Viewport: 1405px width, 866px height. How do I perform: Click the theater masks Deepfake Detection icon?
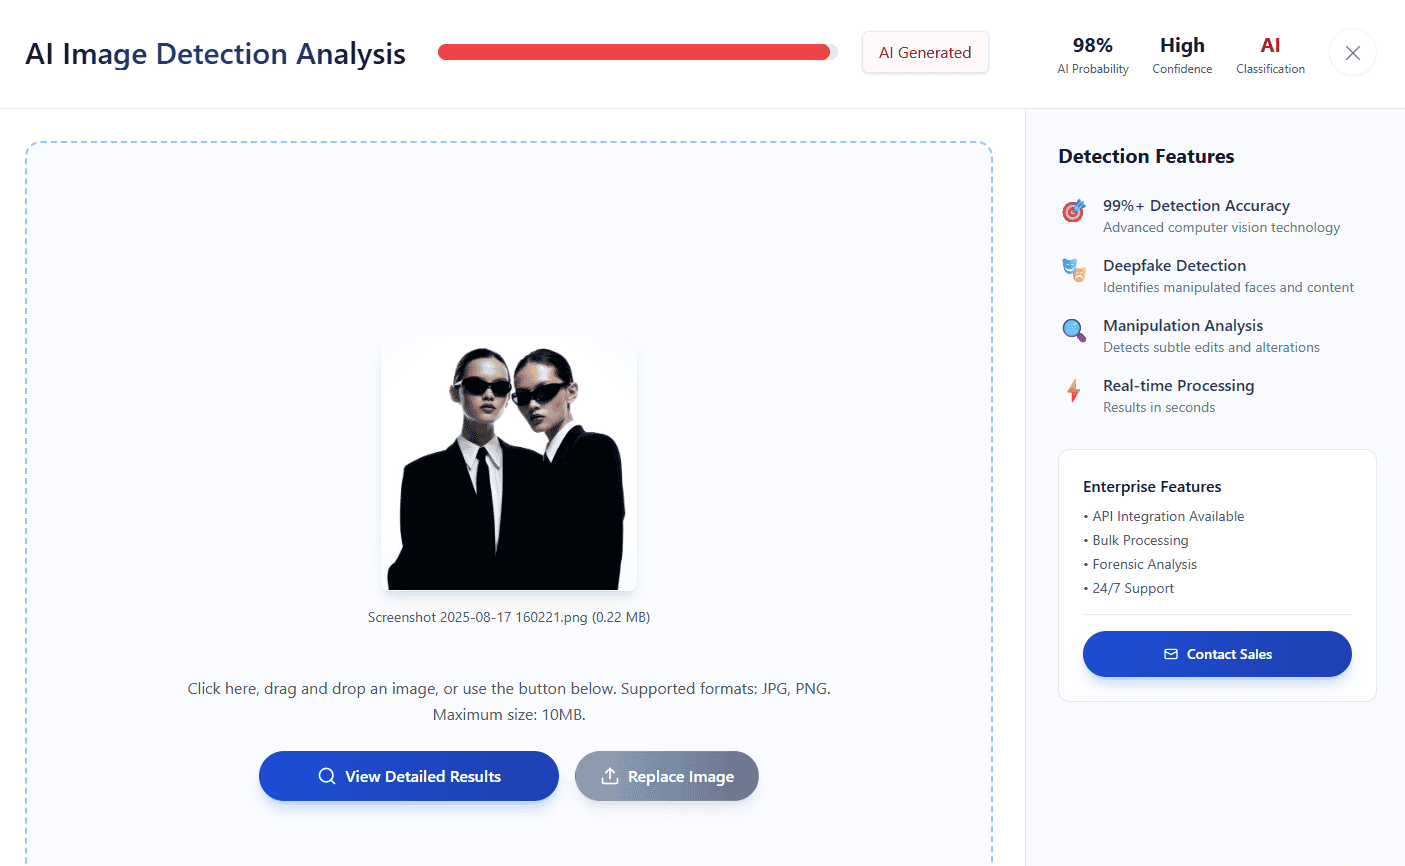(1074, 270)
